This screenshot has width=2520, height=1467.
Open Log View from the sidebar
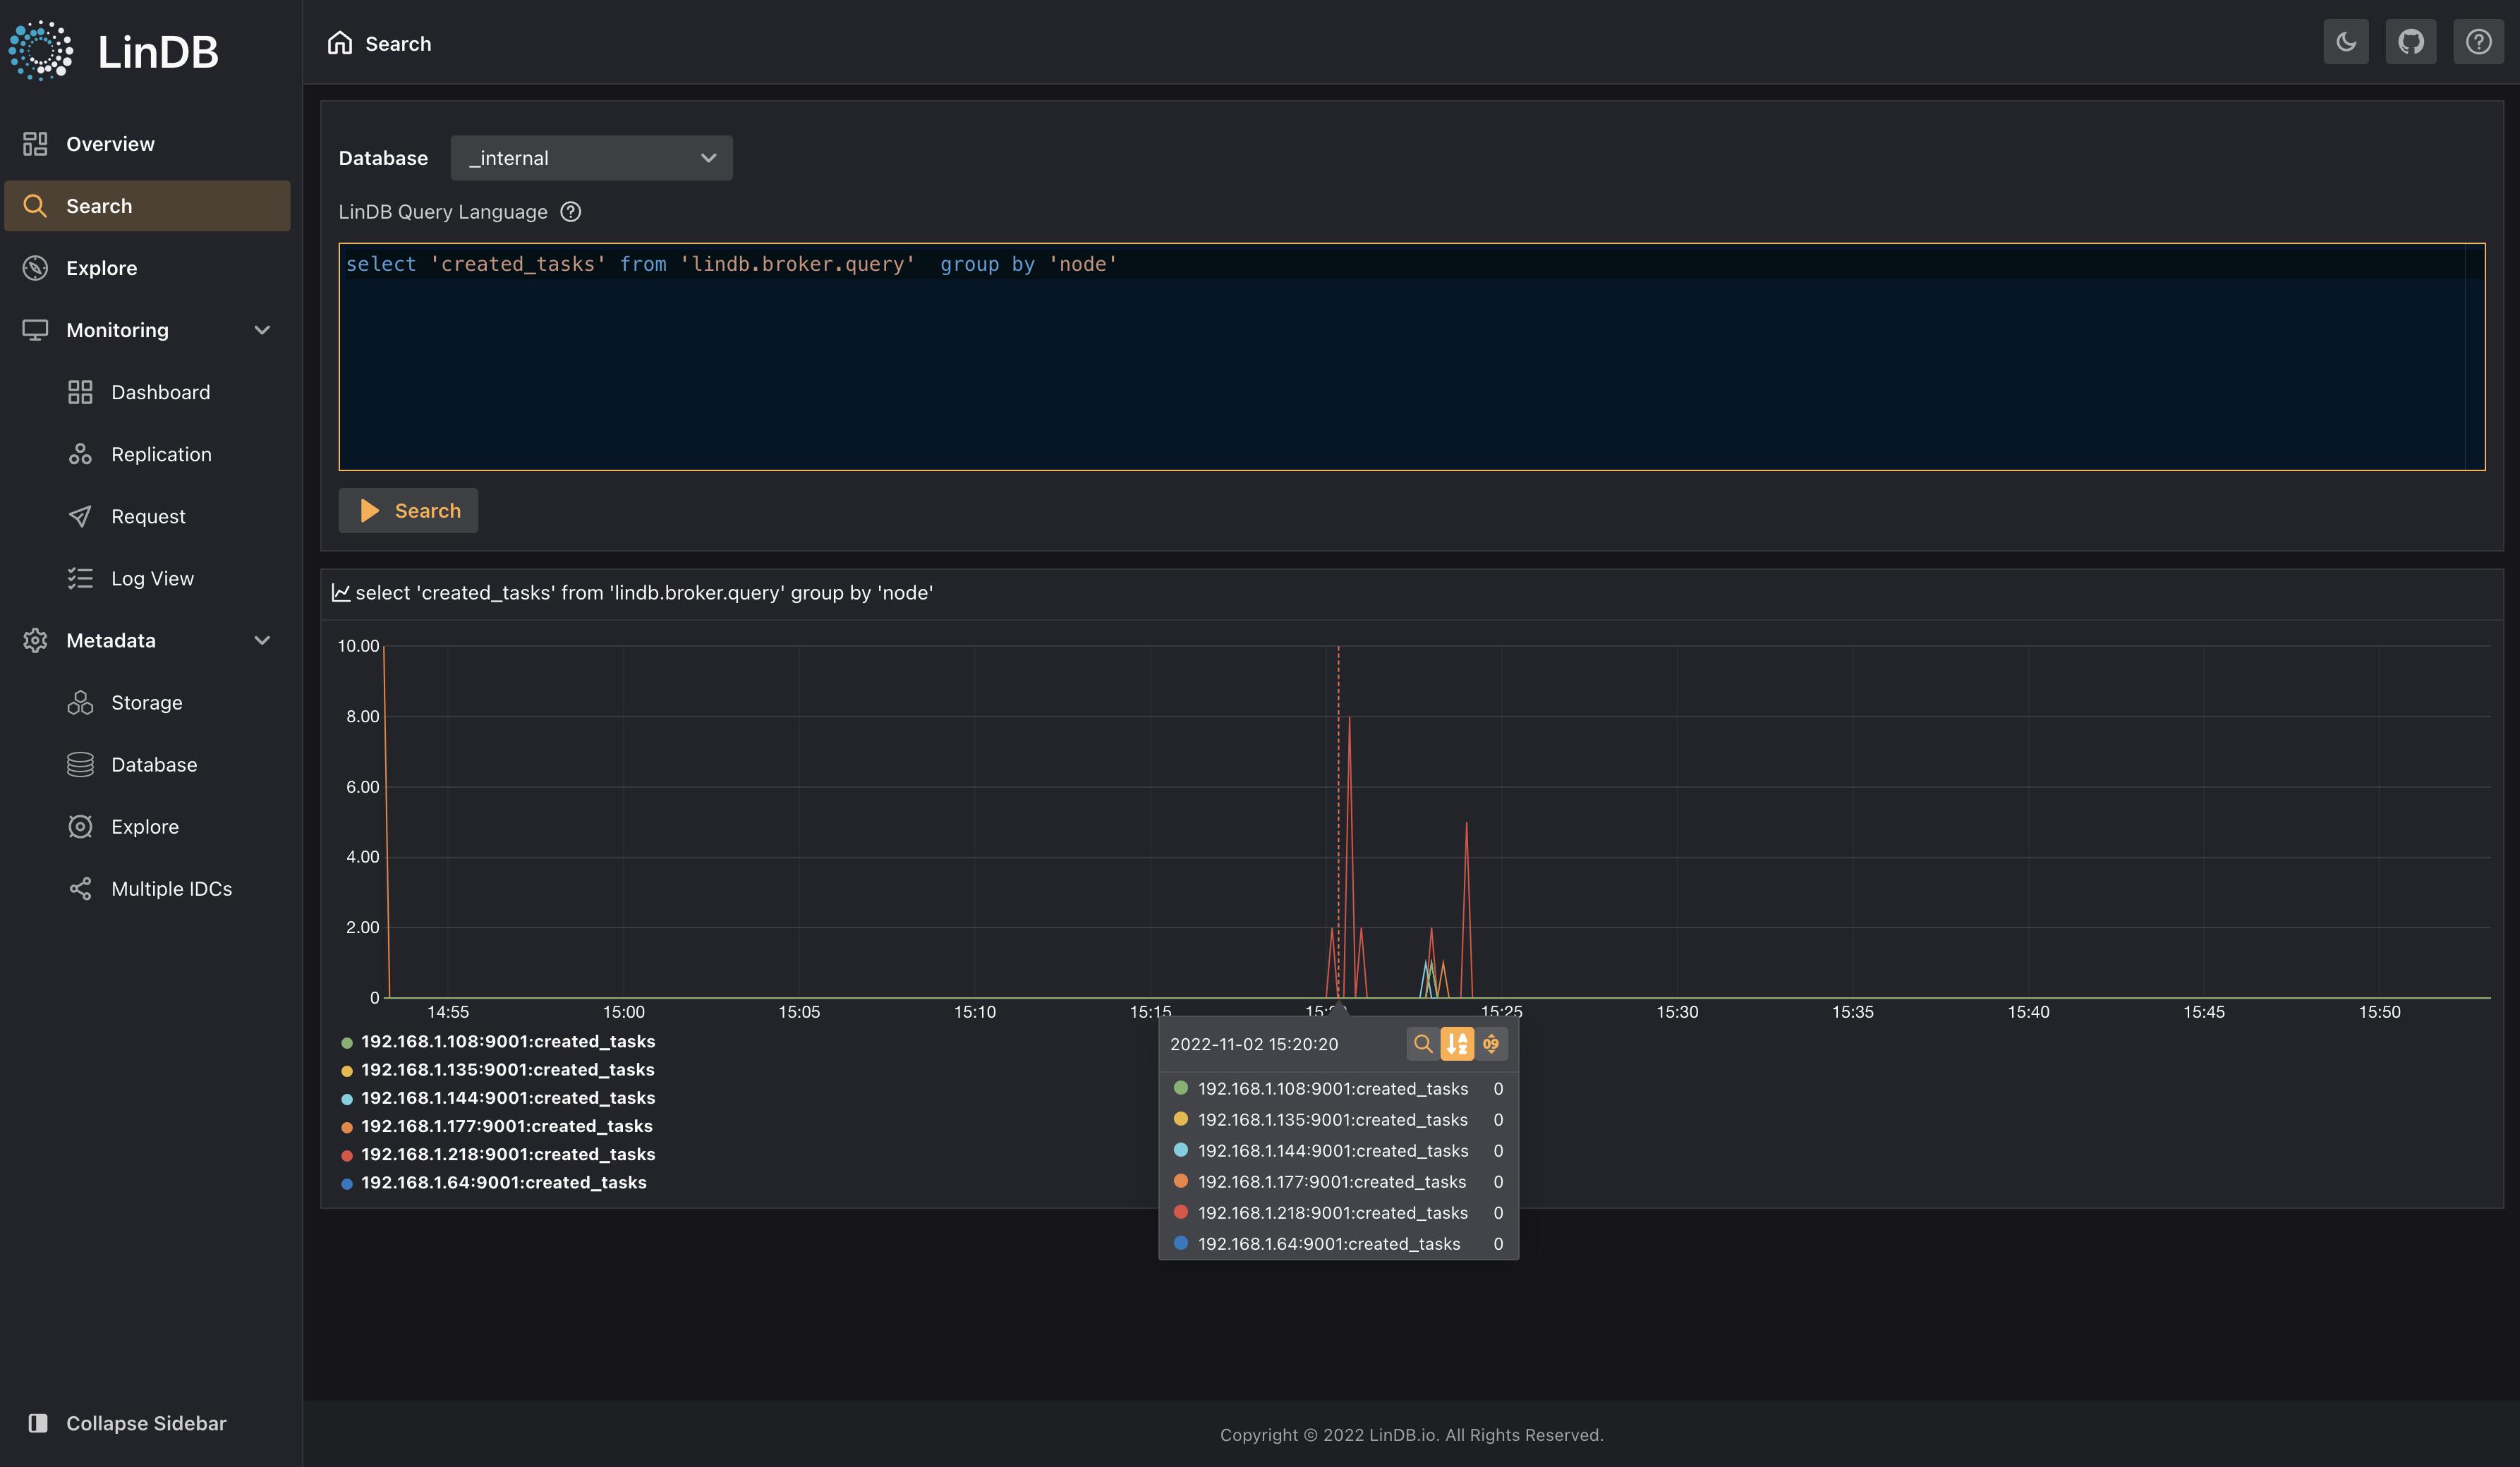pyautogui.click(x=152, y=579)
